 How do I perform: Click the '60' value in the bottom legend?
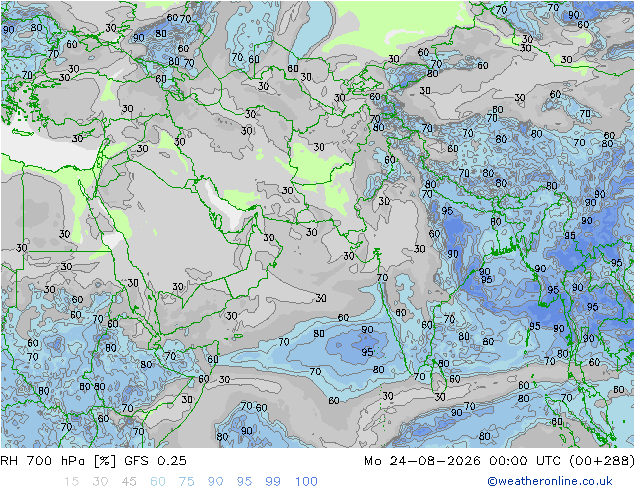pos(158,482)
